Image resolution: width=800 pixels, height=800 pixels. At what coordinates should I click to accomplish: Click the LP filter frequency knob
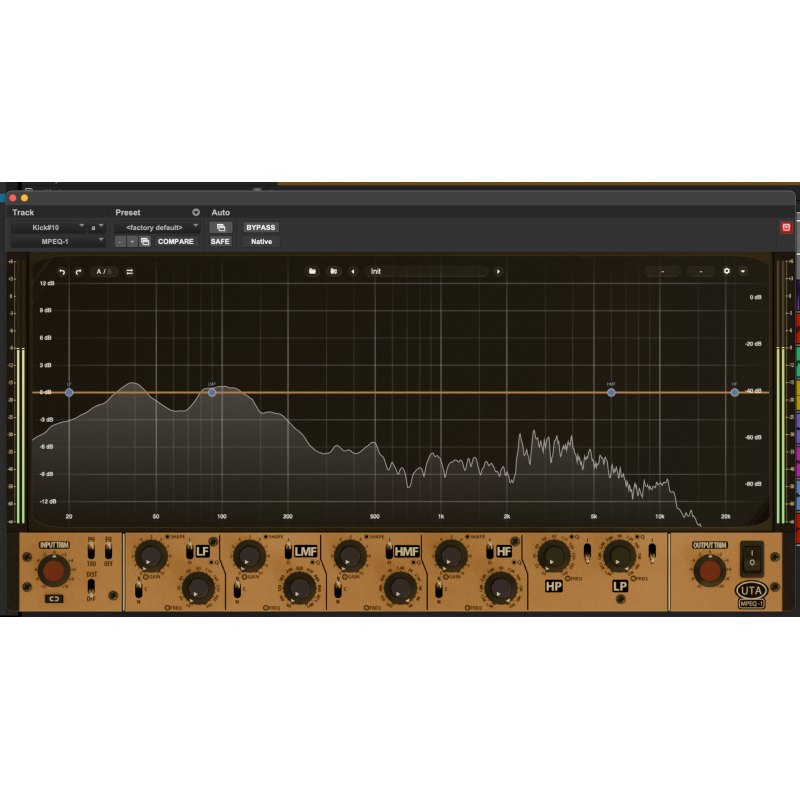[619, 556]
